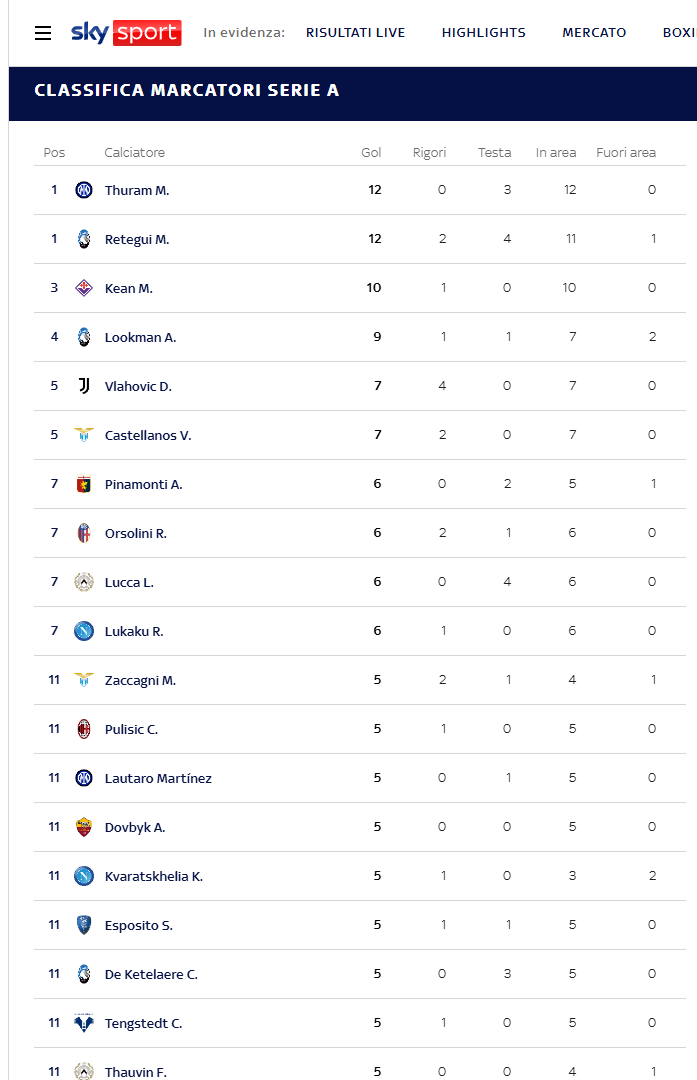Click Bologna crest beside Orsolini R.

pos(84,533)
